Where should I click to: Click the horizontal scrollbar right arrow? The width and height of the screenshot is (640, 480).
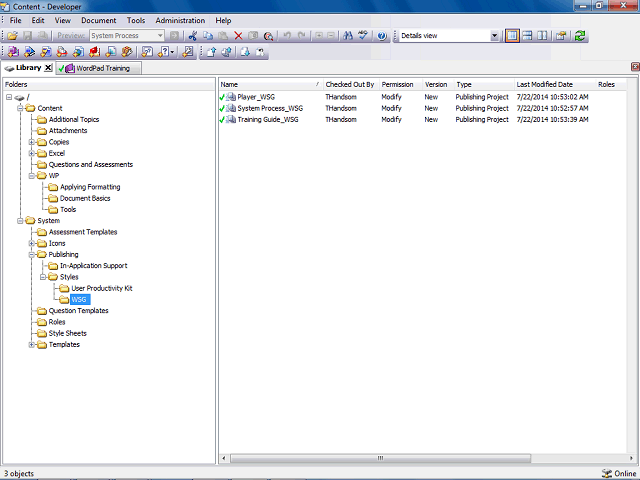point(631,458)
